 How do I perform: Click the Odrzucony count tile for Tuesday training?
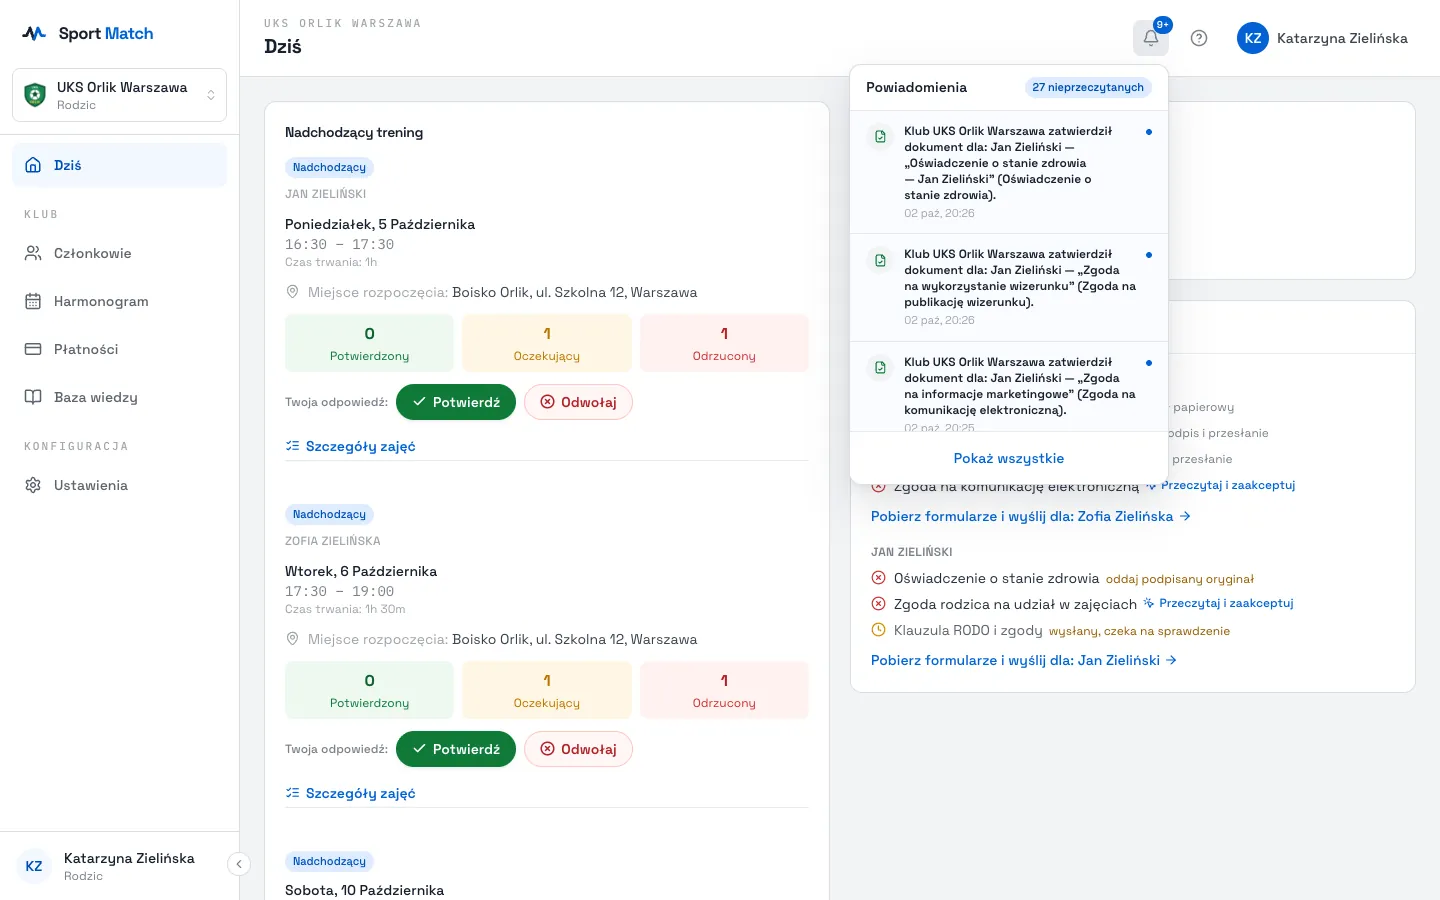click(724, 690)
